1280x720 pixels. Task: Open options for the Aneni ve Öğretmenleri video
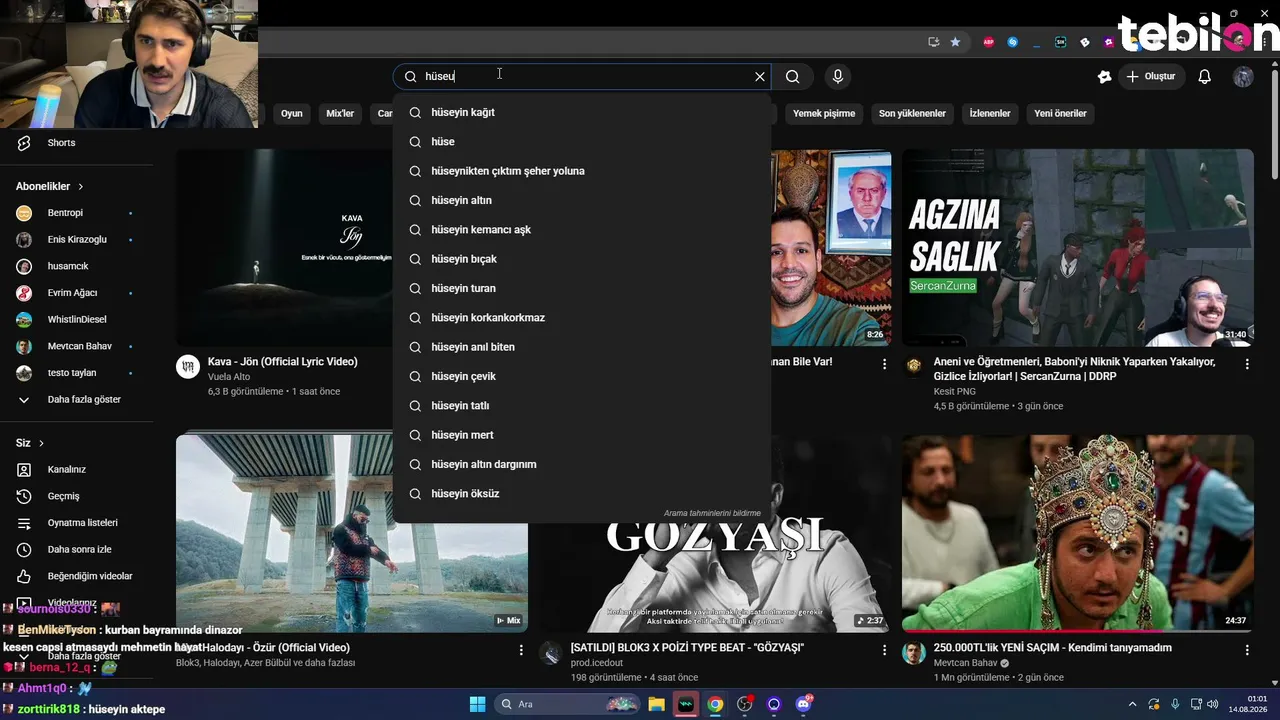coord(1247,365)
